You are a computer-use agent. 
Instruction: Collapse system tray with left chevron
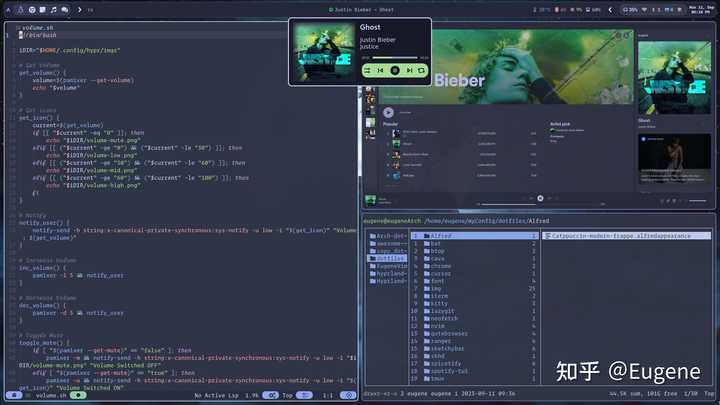click(610, 9)
